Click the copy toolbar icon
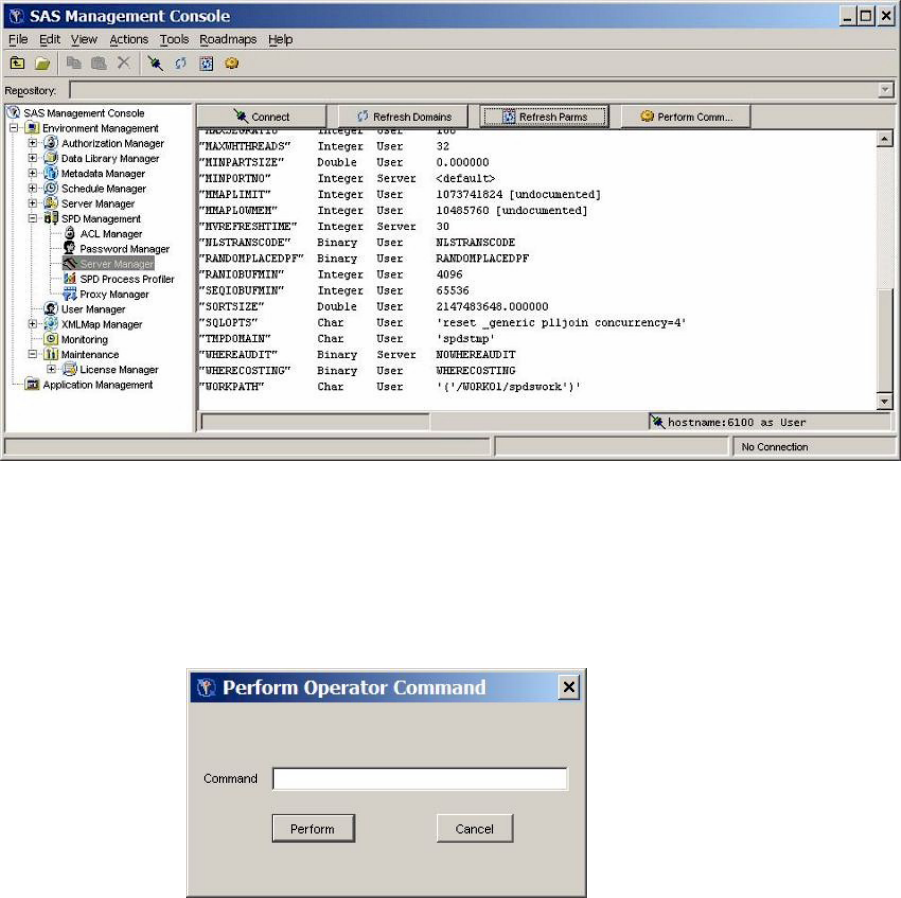This screenshot has width=901, height=898. click(x=74, y=63)
